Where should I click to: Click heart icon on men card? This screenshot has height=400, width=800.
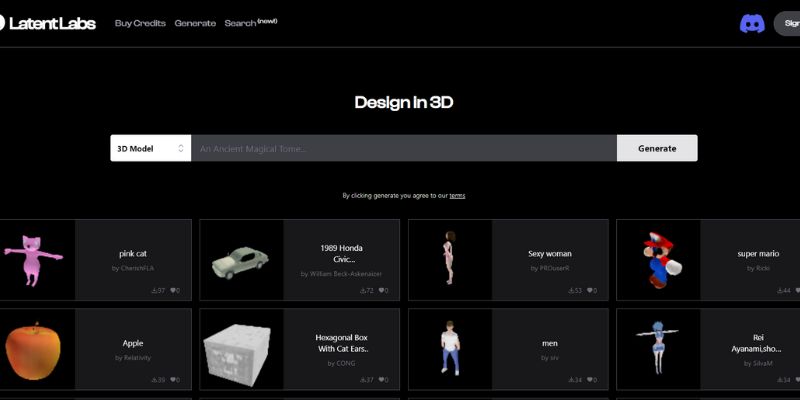coord(589,380)
